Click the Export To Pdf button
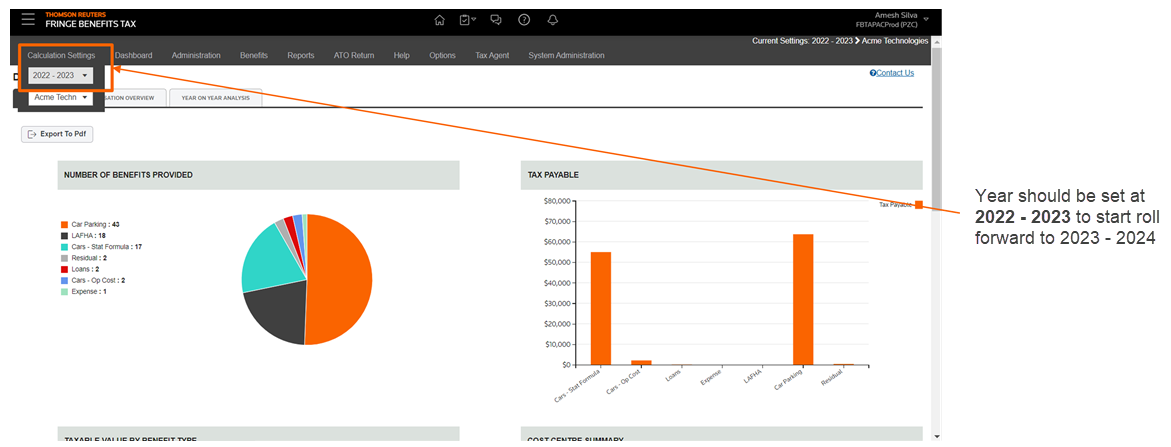This screenshot has height=447, width=1171. click(57, 133)
